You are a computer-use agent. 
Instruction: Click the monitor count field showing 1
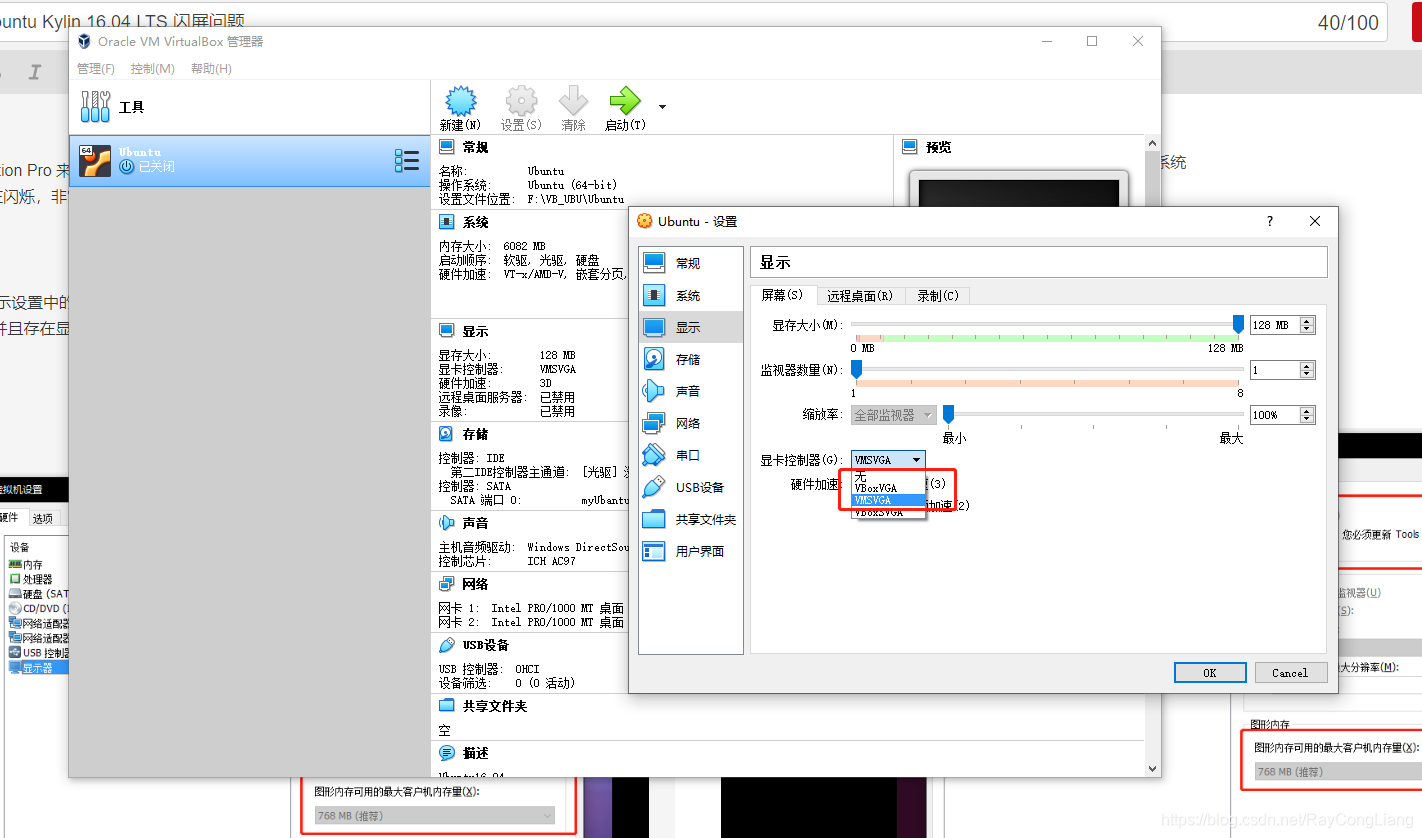1275,370
